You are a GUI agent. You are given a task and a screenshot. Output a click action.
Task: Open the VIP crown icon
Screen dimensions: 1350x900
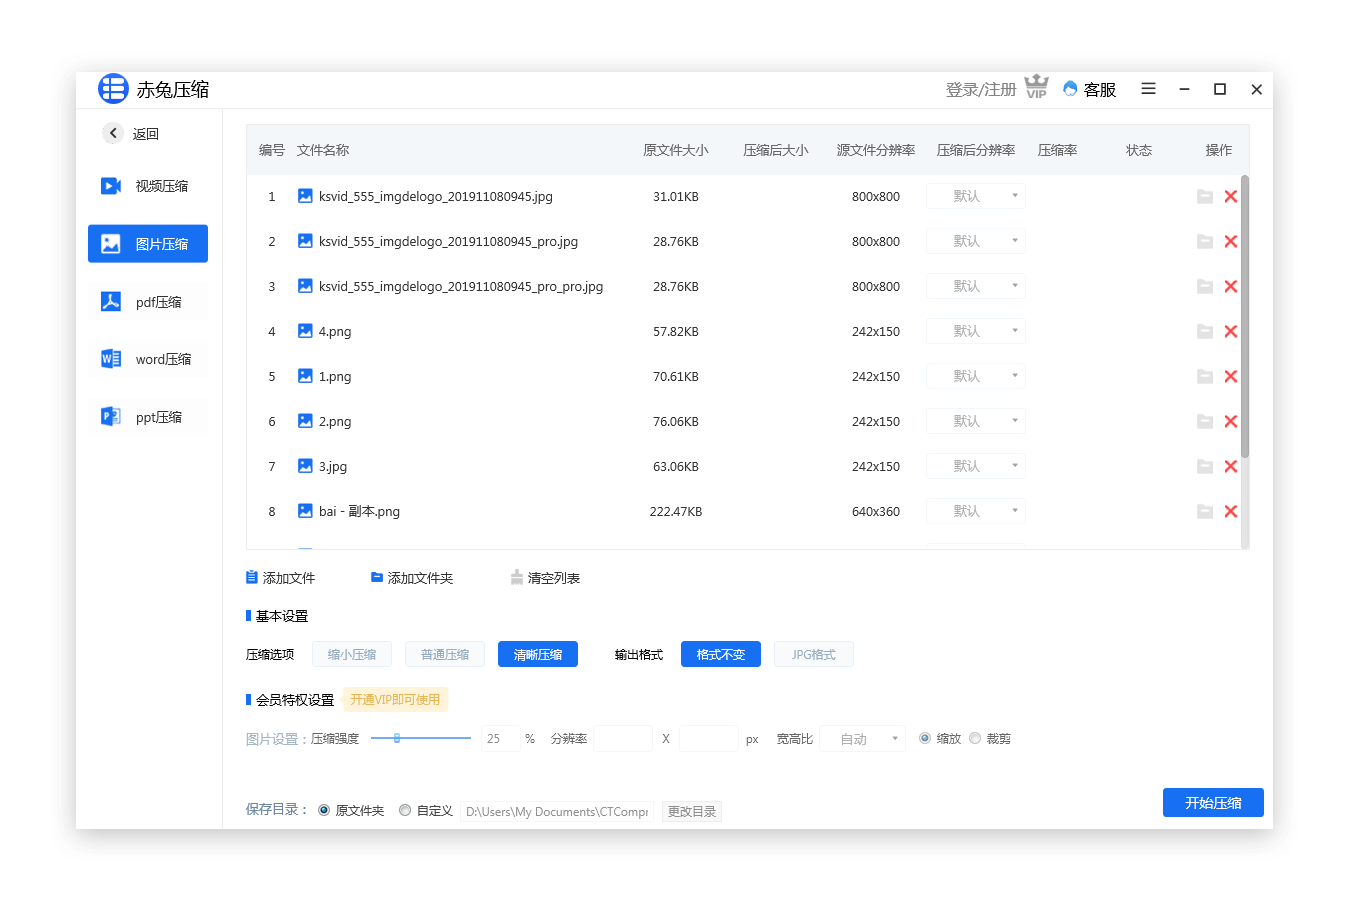pyautogui.click(x=1037, y=87)
